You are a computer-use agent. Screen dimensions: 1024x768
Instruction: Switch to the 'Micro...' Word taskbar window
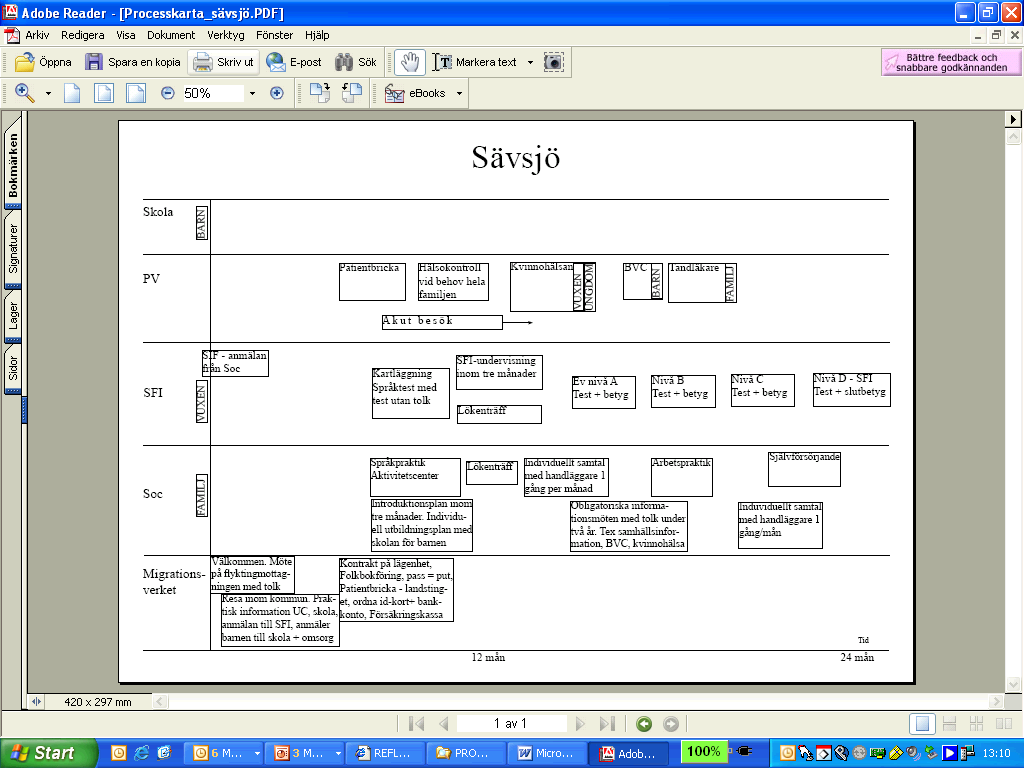click(x=546, y=753)
